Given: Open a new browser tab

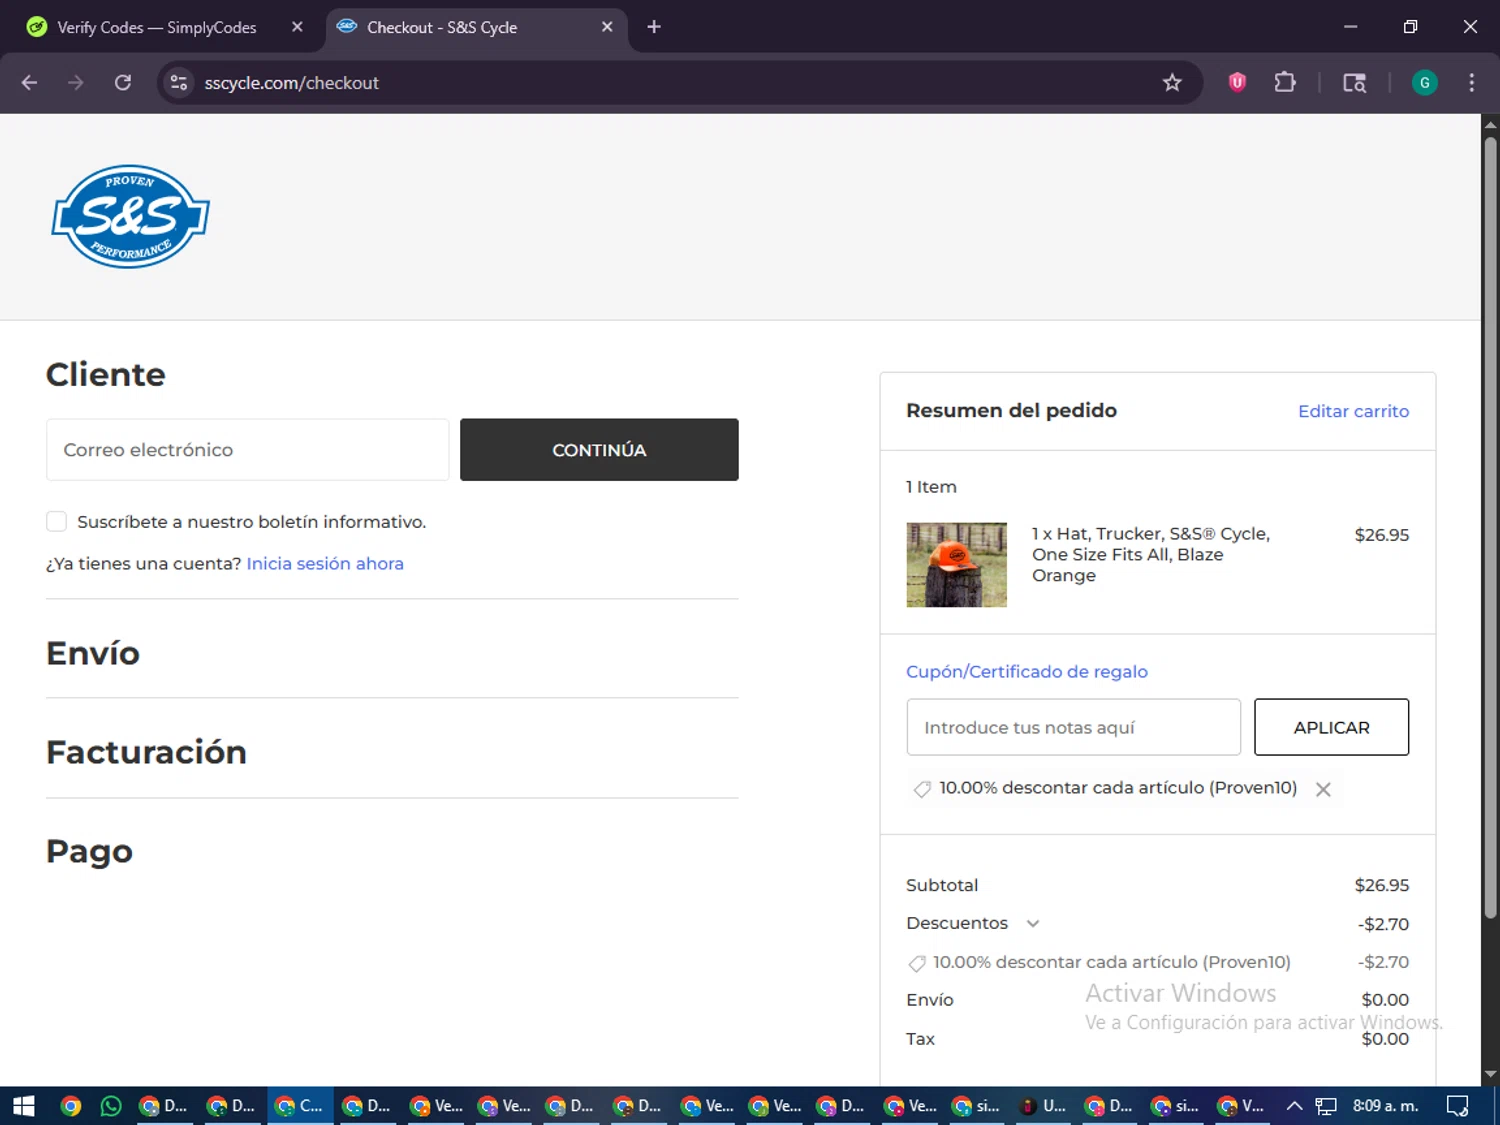Looking at the screenshot, I should [654, 27].
